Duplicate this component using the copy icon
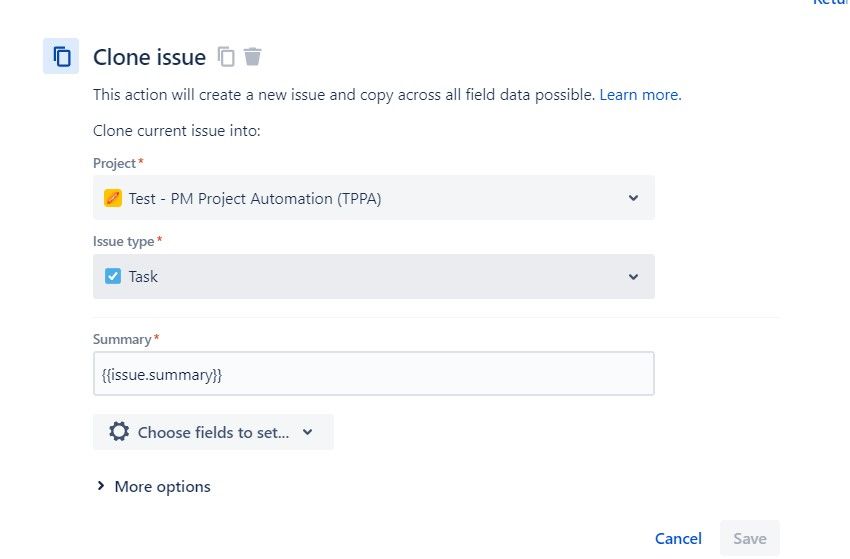The image size is (850, 559). click(227, 57)
